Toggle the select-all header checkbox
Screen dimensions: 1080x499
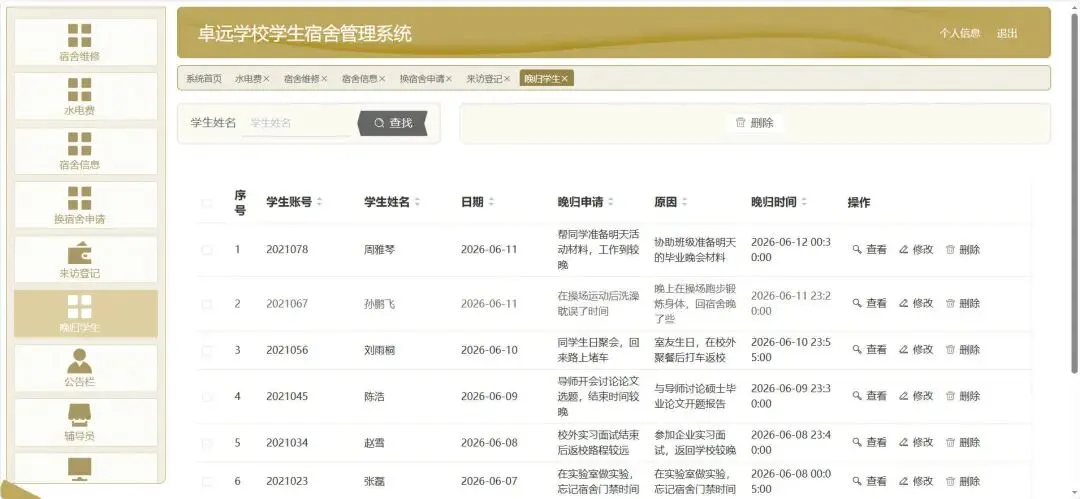point(207,203)
